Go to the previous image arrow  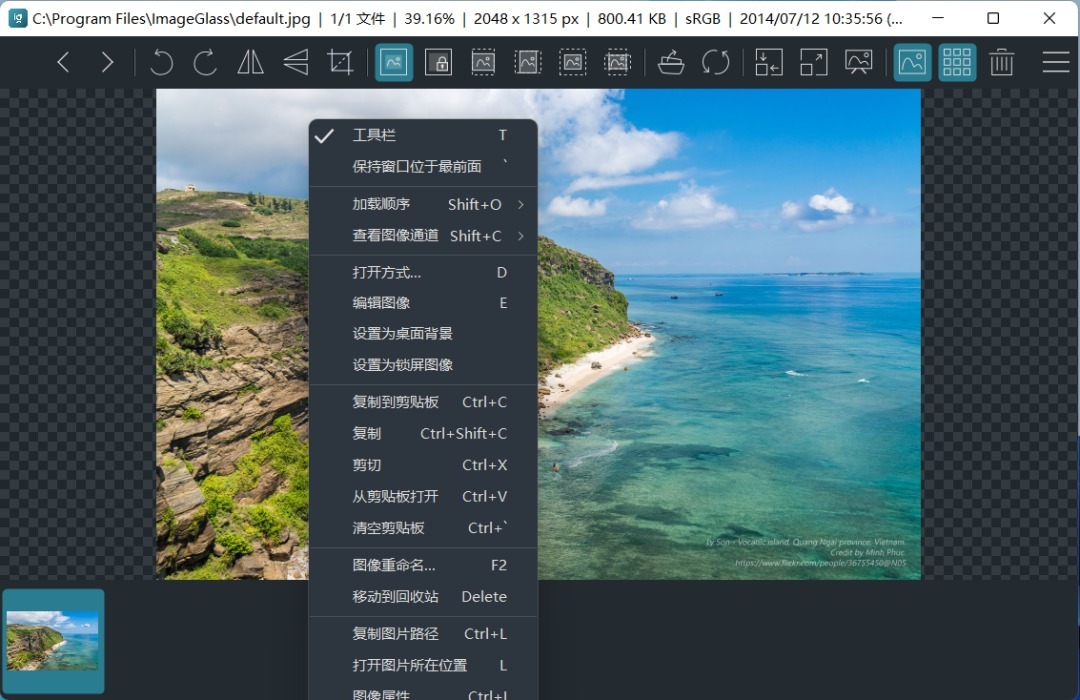pos(63,62)
